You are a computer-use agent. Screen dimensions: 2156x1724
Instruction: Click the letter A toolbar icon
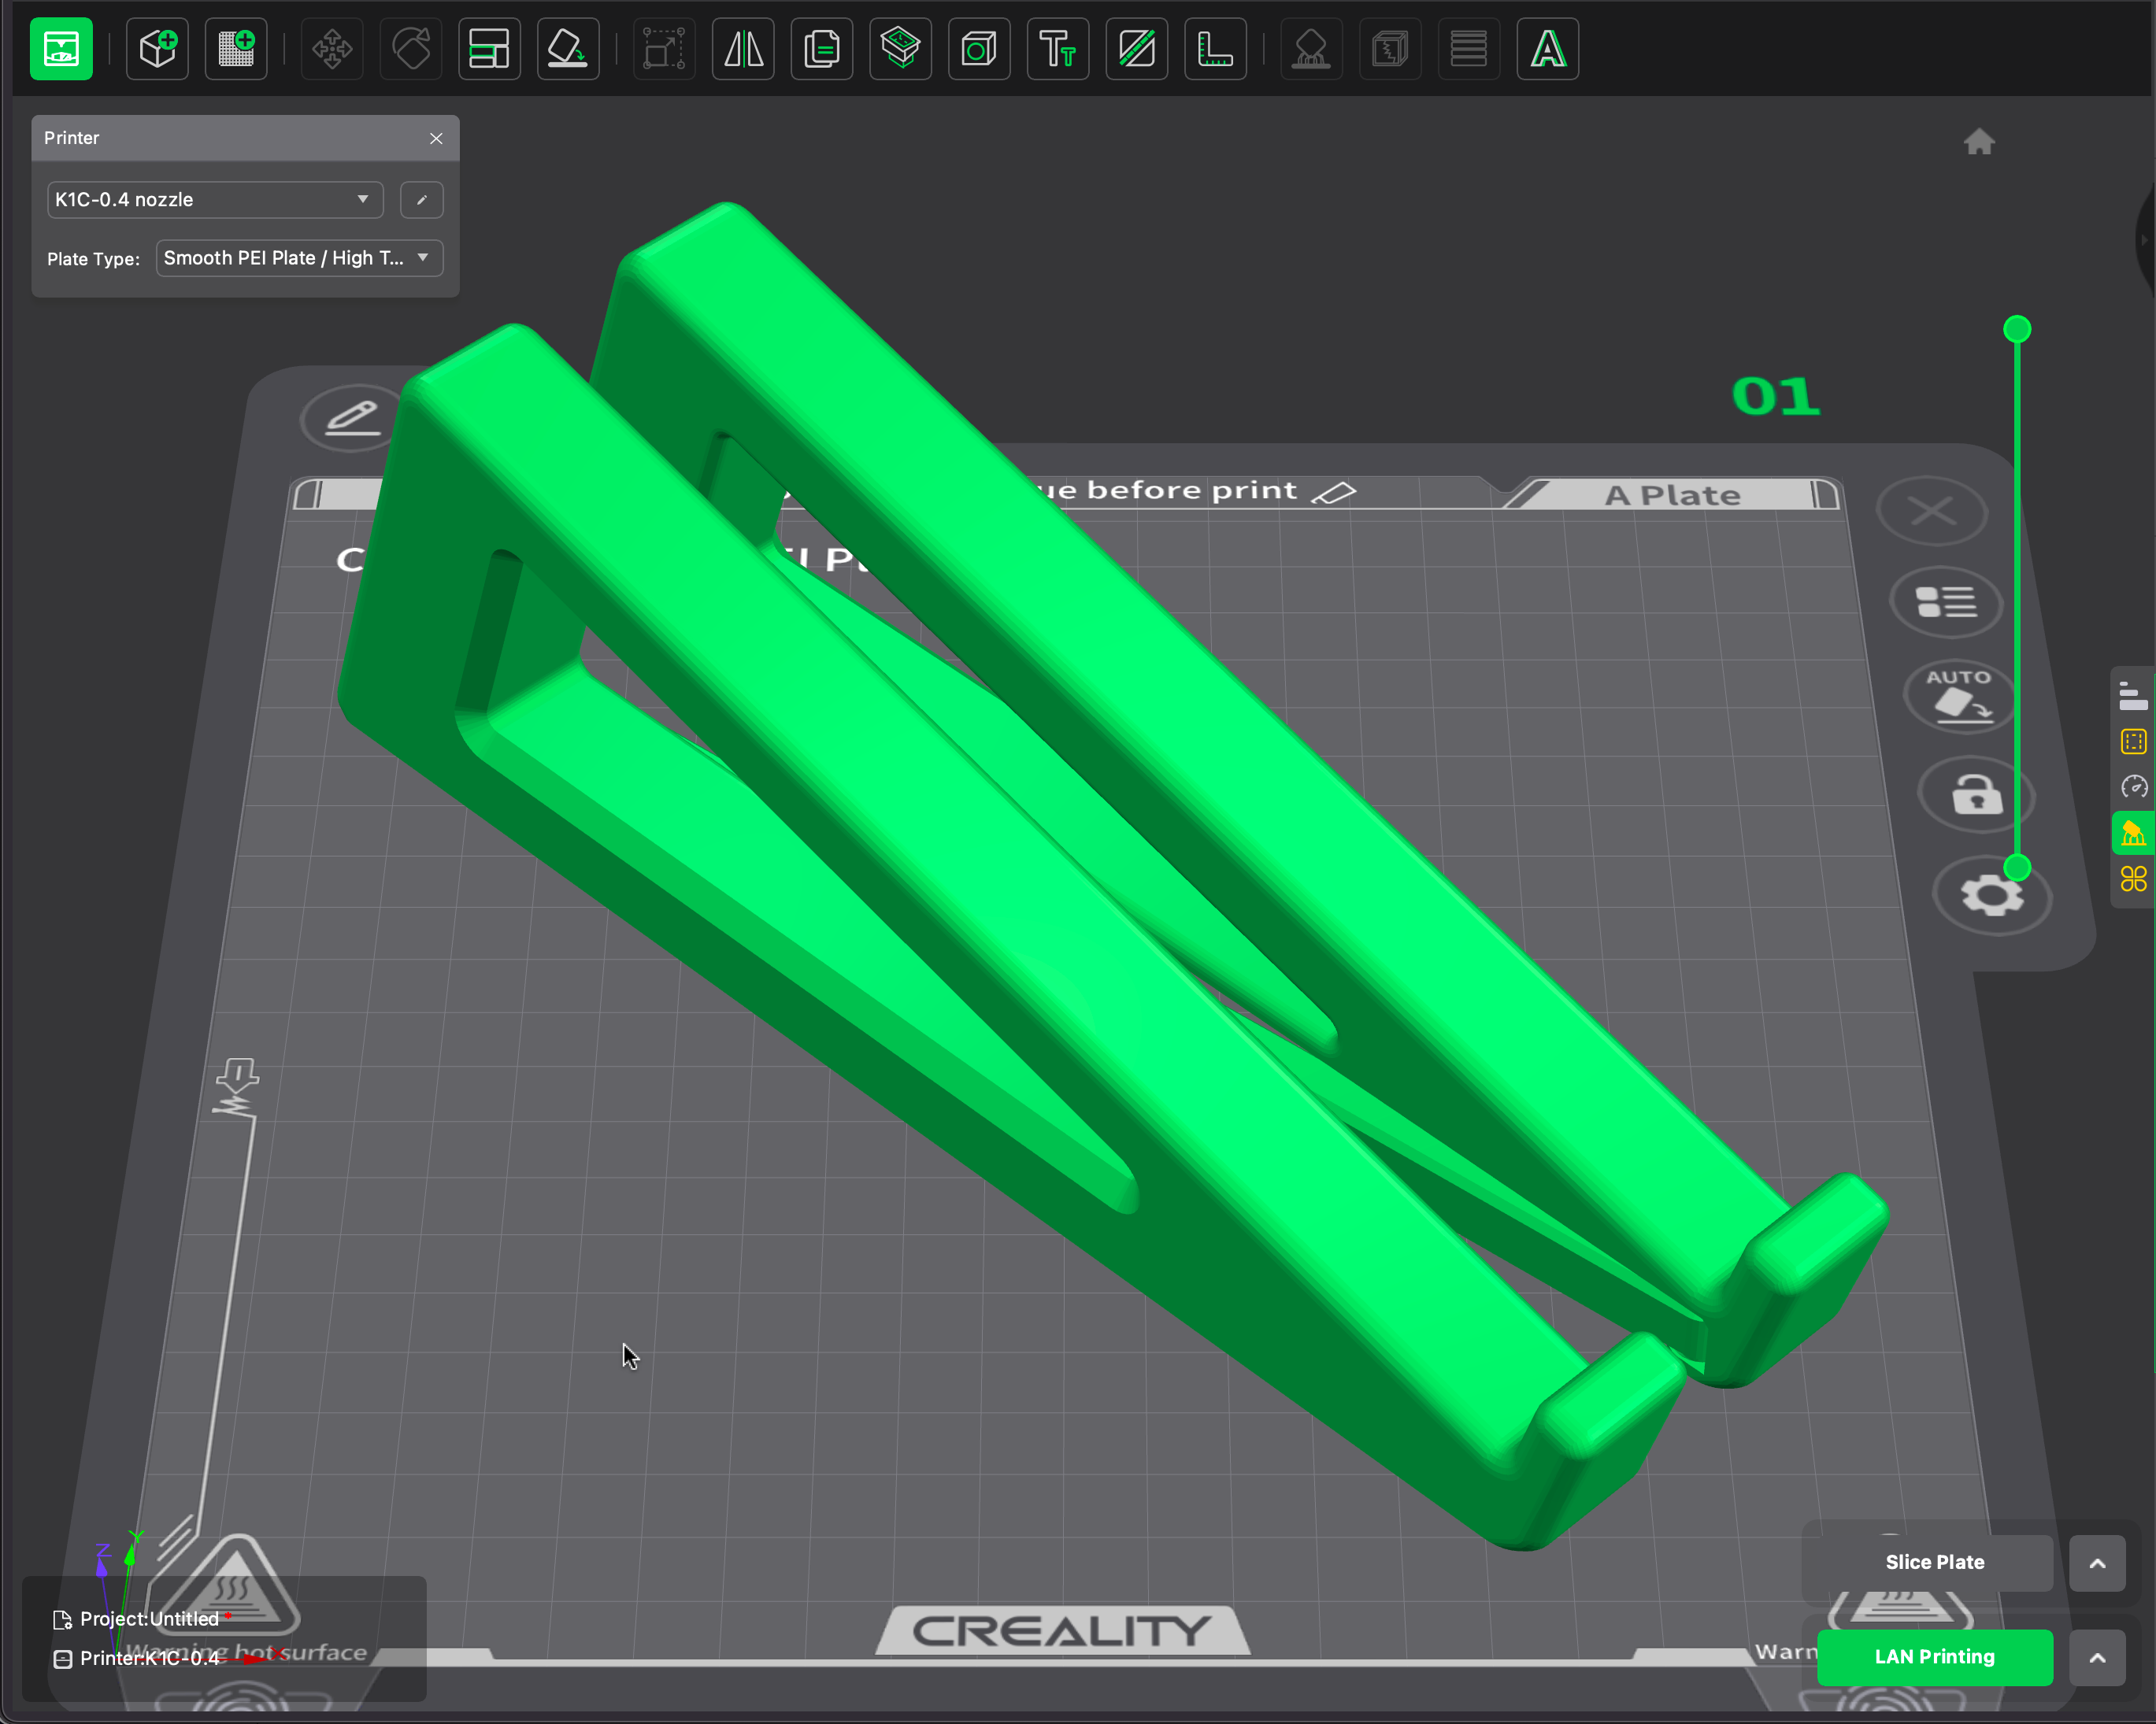[1548, 48]
